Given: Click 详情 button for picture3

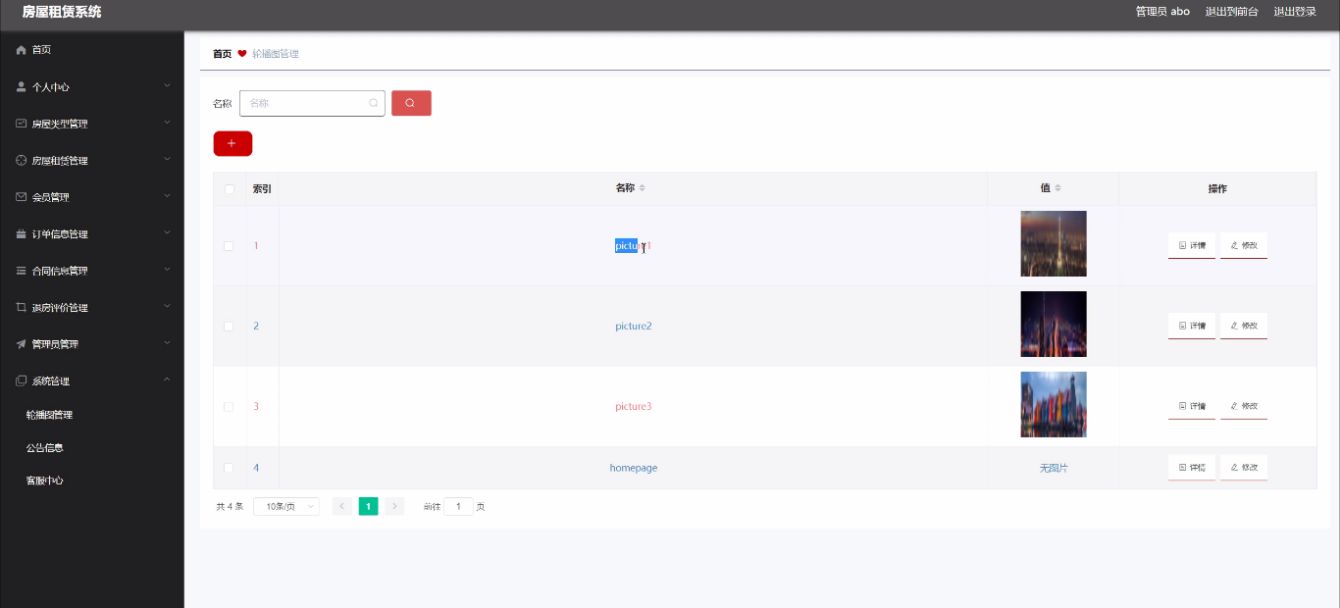Looking at the screenshot, I should coord(1192,406).
